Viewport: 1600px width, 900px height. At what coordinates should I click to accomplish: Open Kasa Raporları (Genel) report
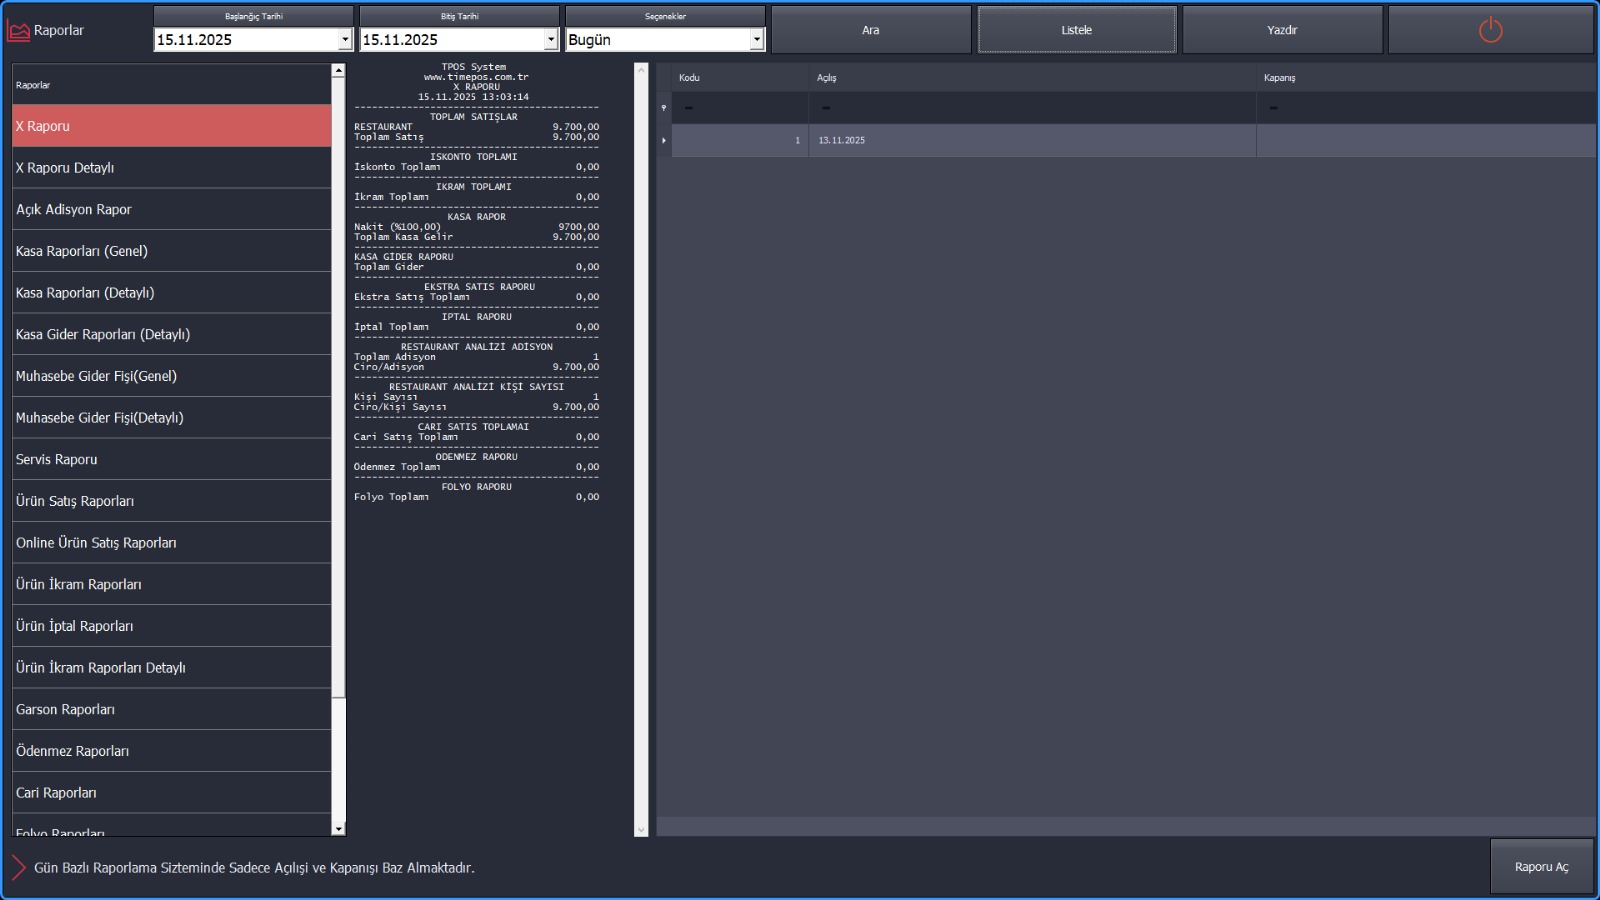(x=171, y=251)
